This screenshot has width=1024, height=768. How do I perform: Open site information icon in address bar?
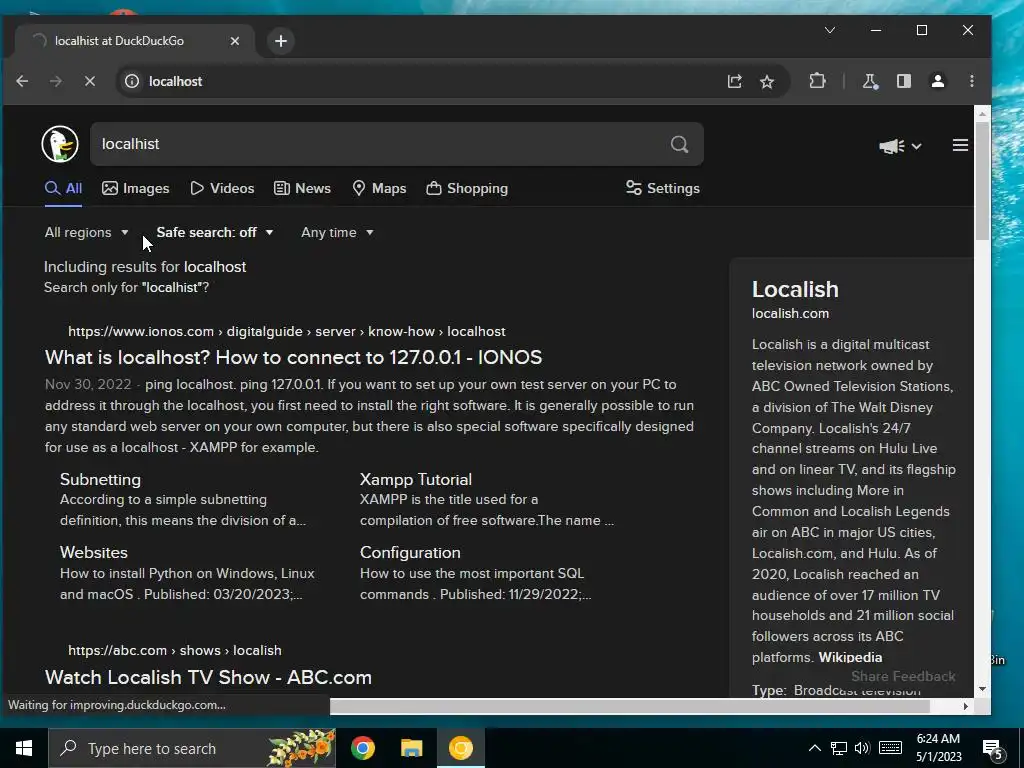coord(132,81)
